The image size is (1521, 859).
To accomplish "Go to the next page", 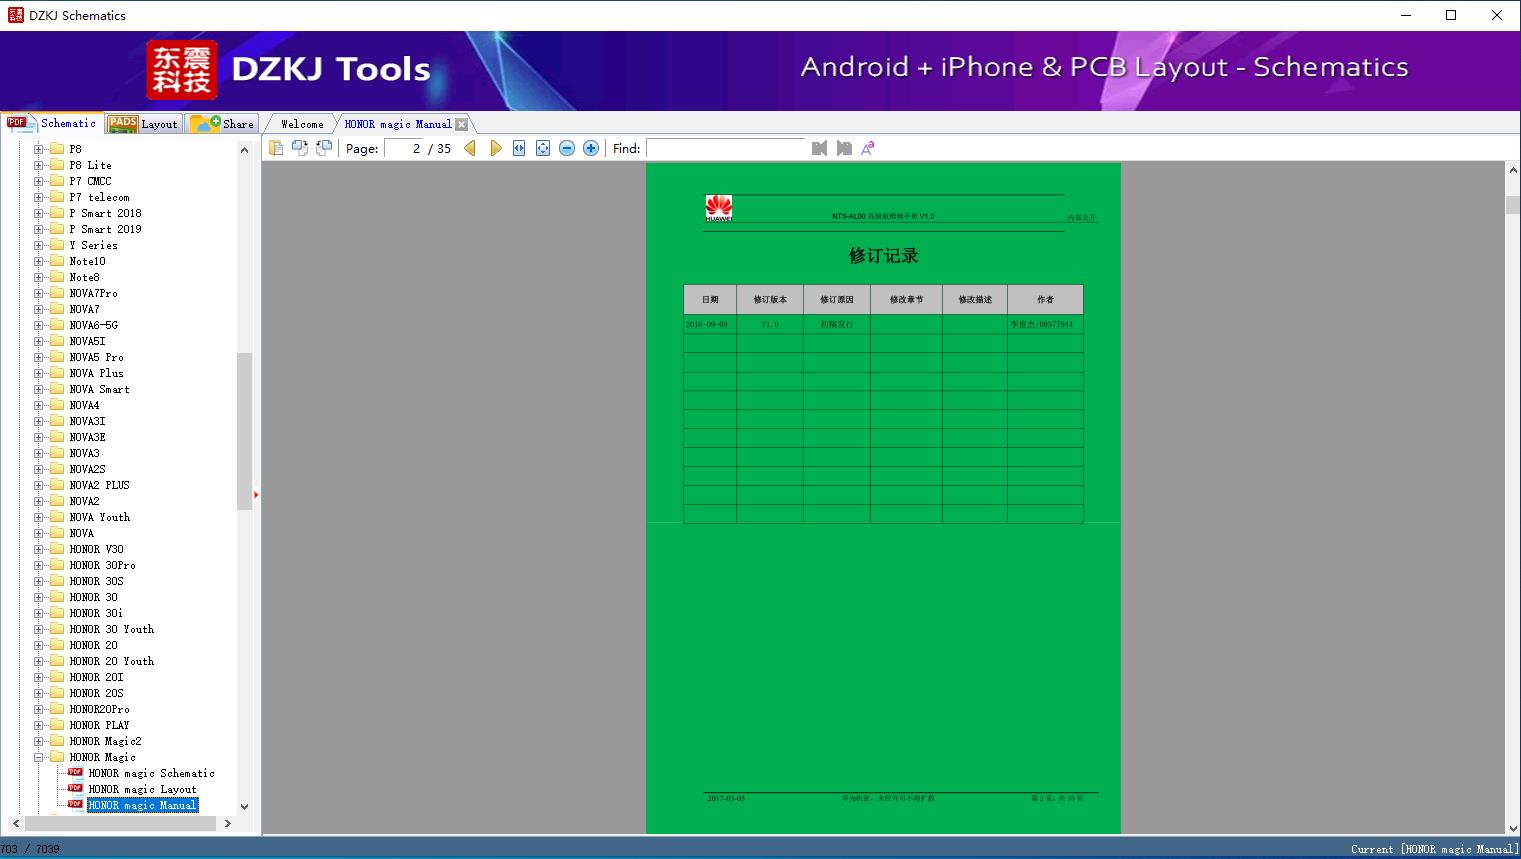I will [495, 148].
